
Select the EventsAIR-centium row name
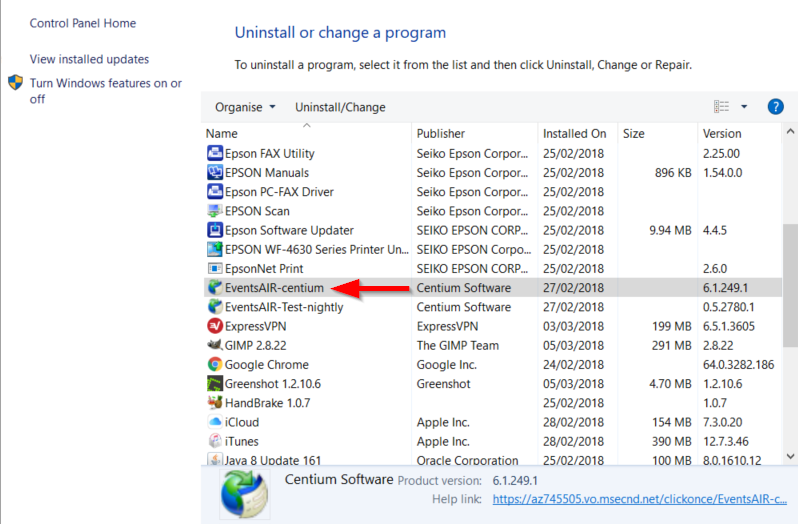[274, 288]
